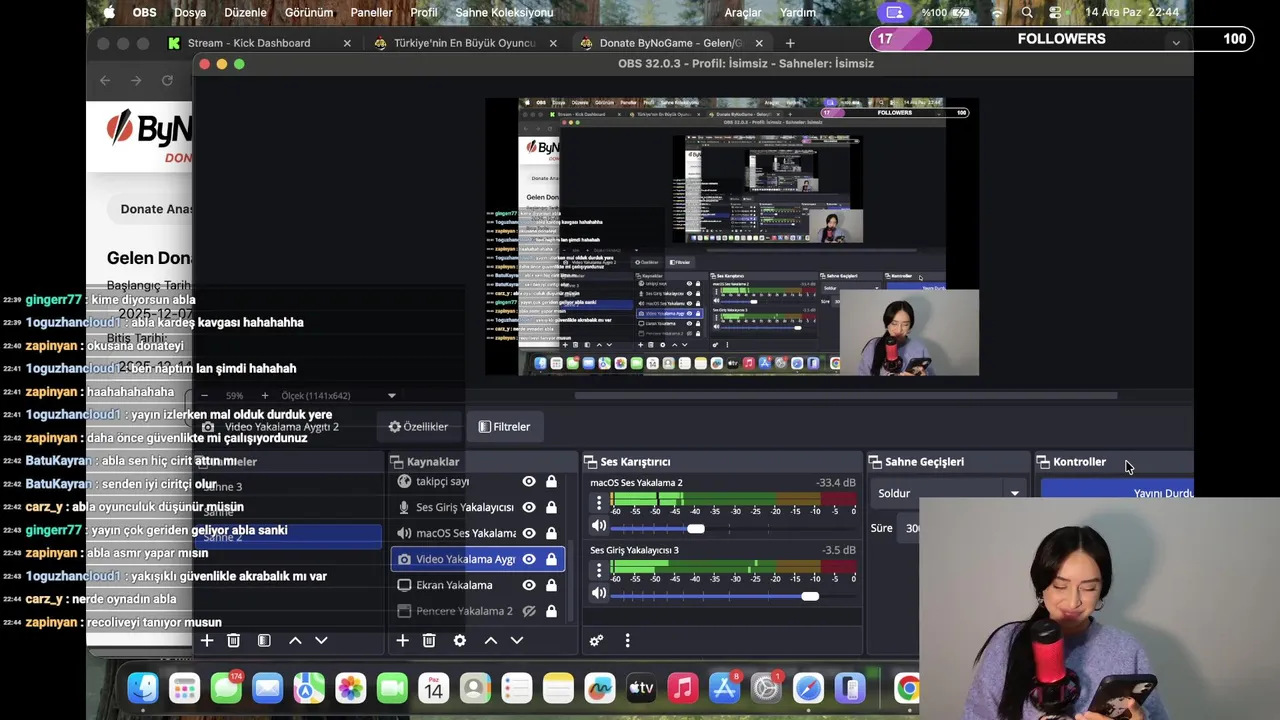Open scene filters icon in Sahneler toolbar

tap(264, 640)
